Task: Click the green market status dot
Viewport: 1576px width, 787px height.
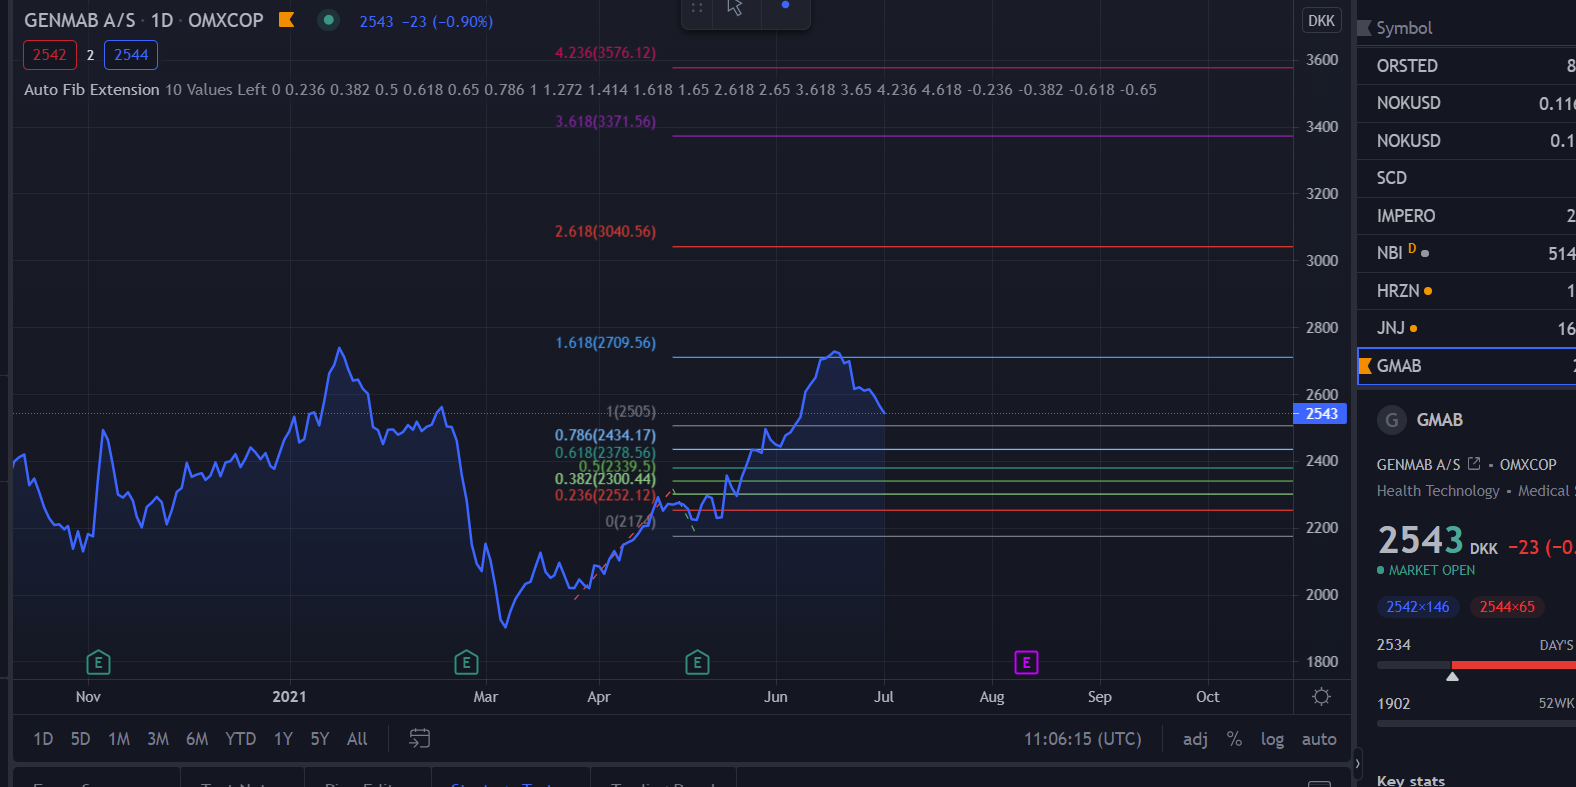Action: pos(328,20)
